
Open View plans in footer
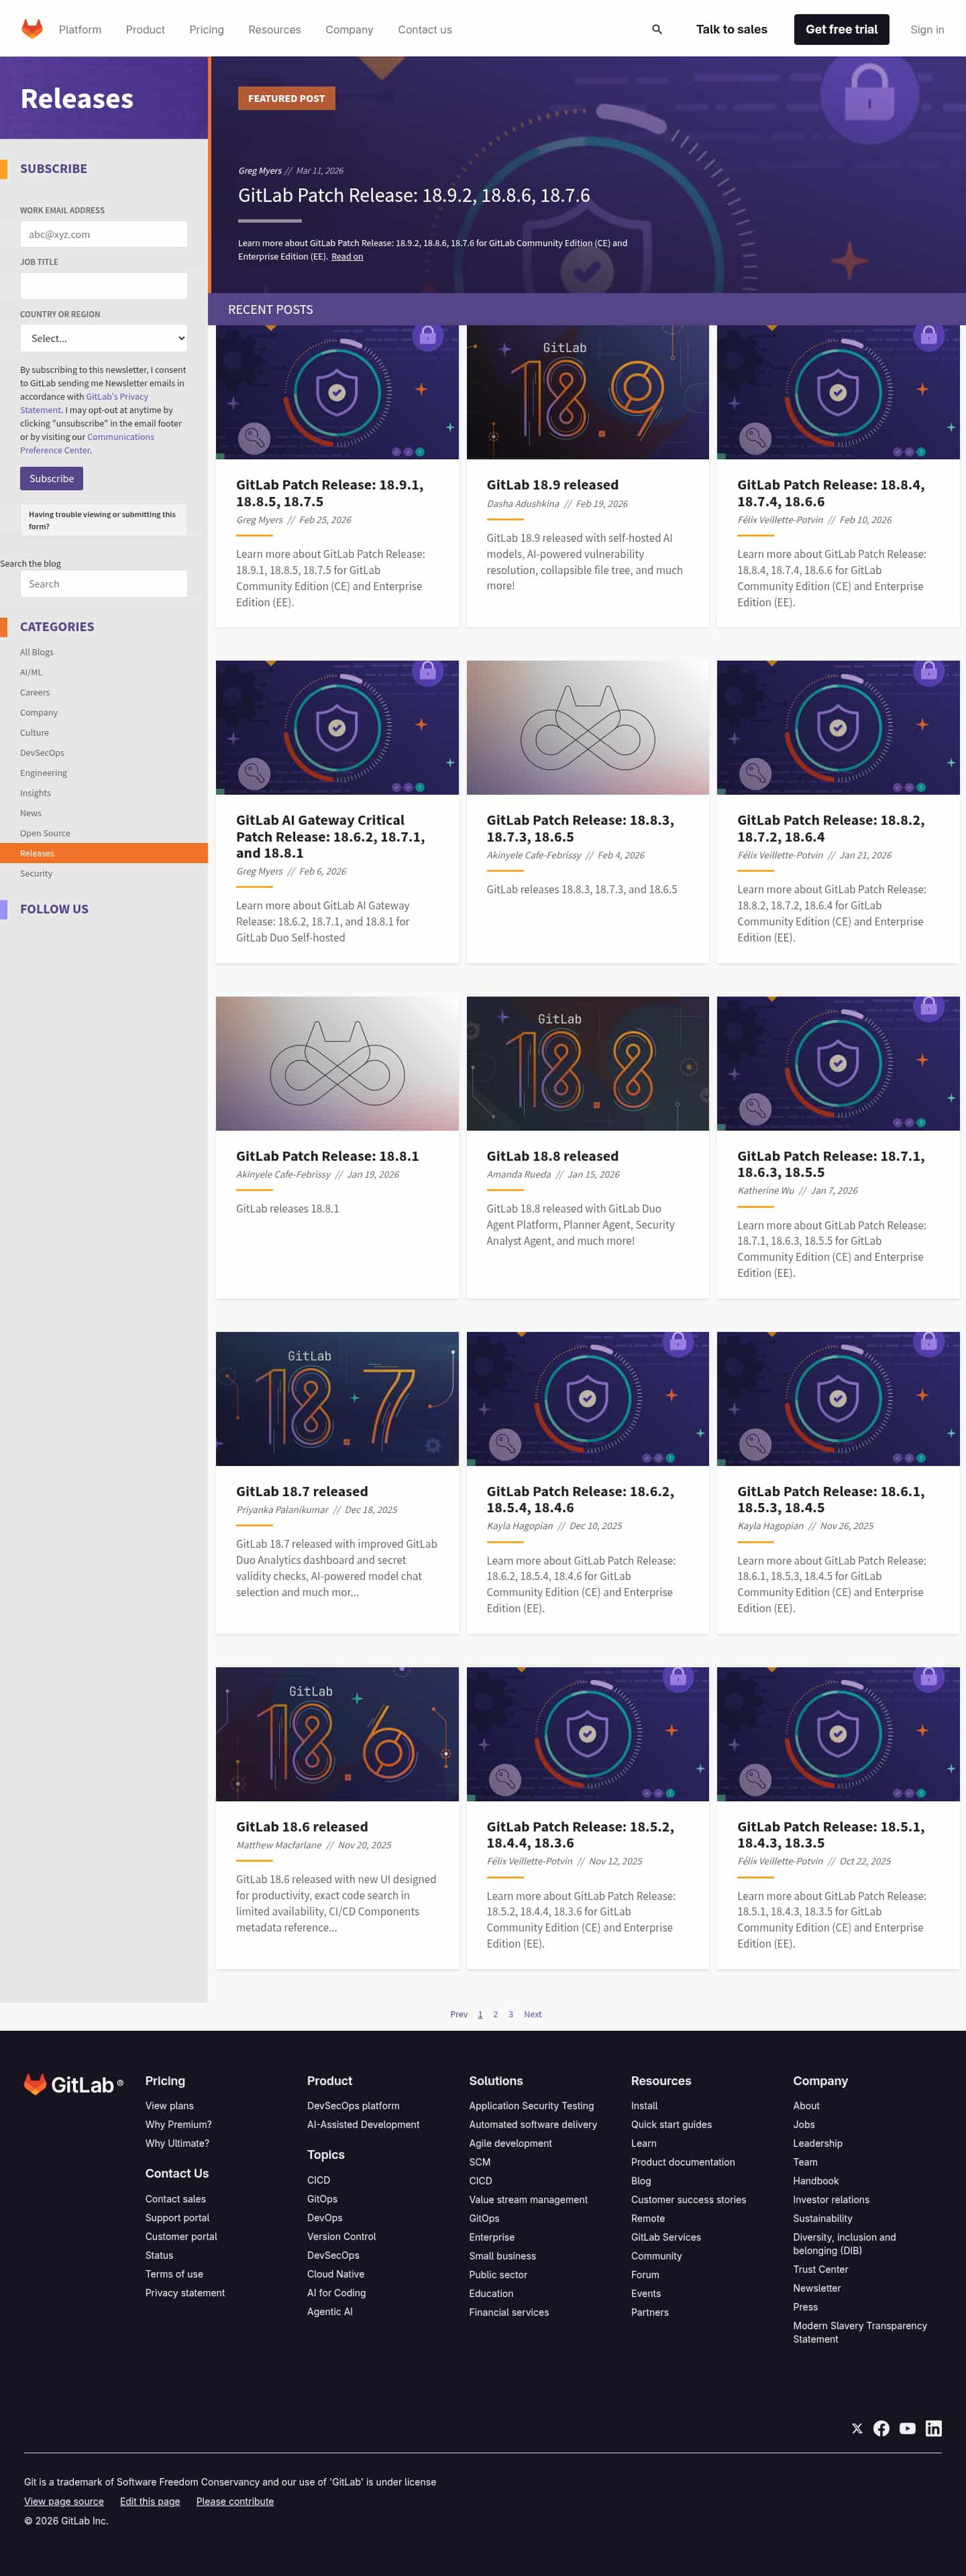point(169,2105)
